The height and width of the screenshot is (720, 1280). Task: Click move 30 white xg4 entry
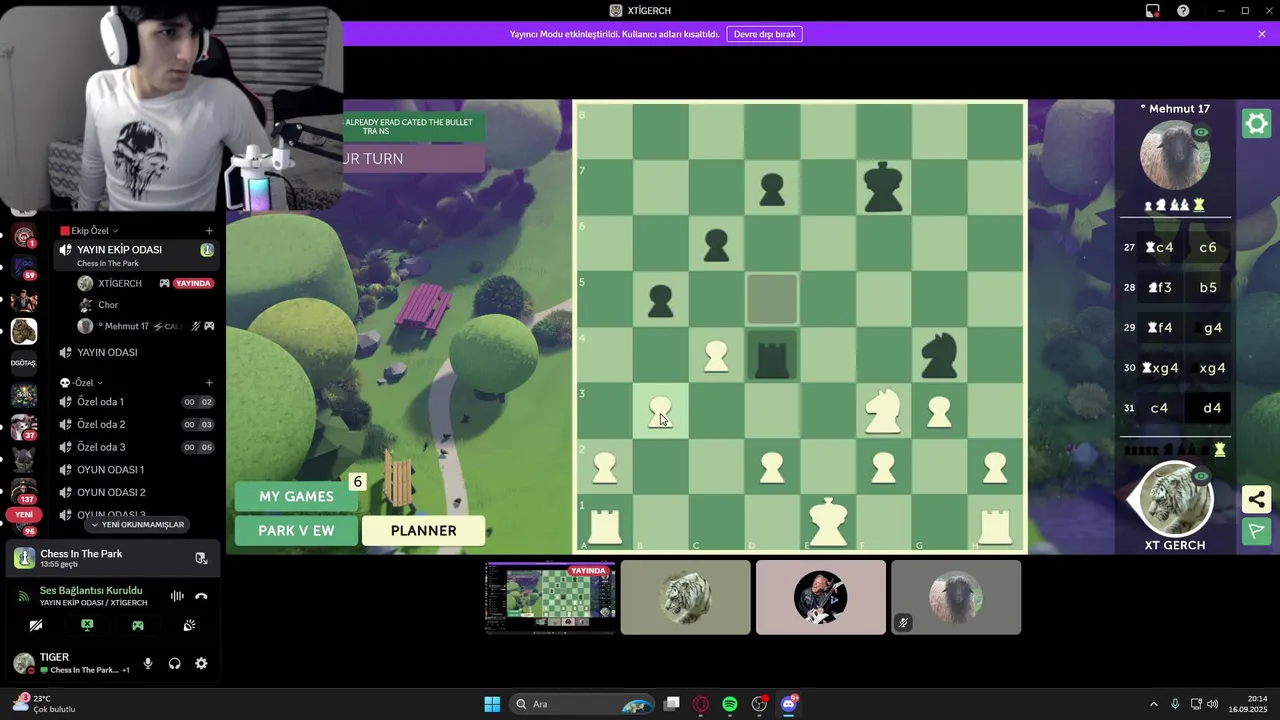1161,367
